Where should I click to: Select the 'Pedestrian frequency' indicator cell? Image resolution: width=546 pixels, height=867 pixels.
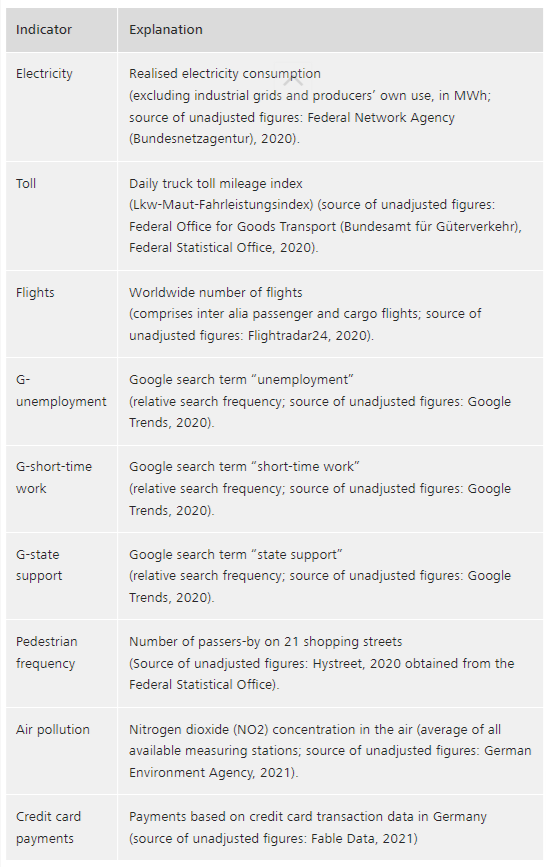[61, 664]
